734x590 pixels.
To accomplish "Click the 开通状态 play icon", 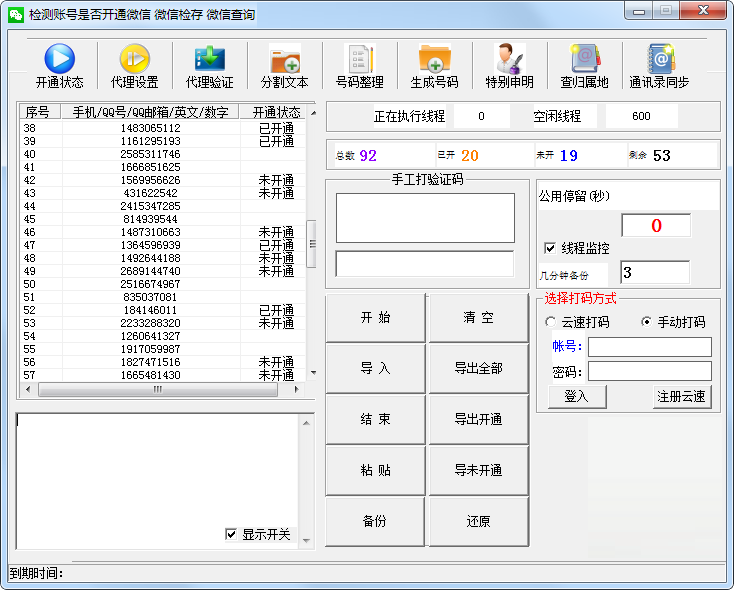I will coord(59,59).
